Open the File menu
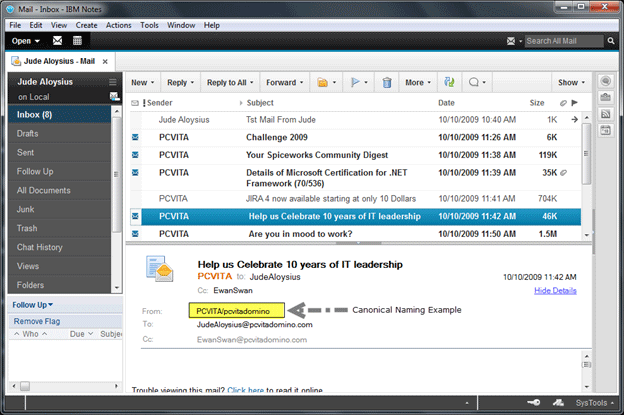 tap(15, 25)
